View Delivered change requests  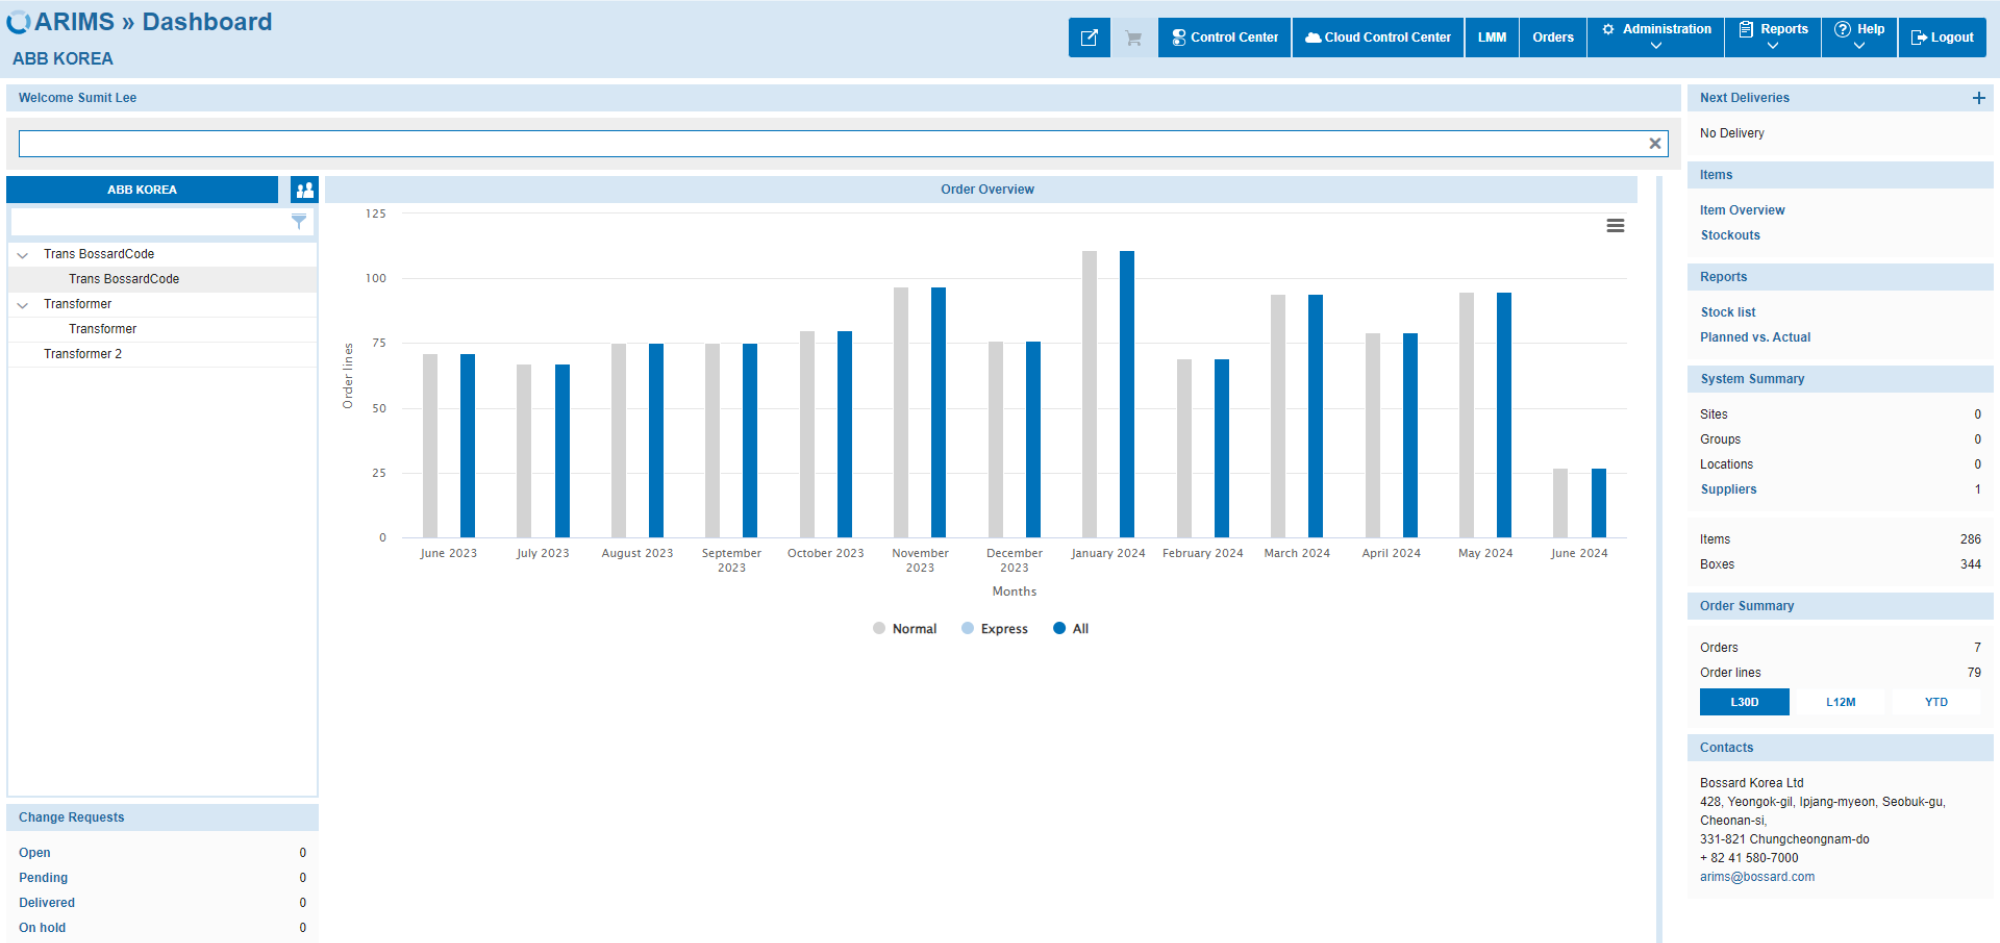[x=46, y=903]
